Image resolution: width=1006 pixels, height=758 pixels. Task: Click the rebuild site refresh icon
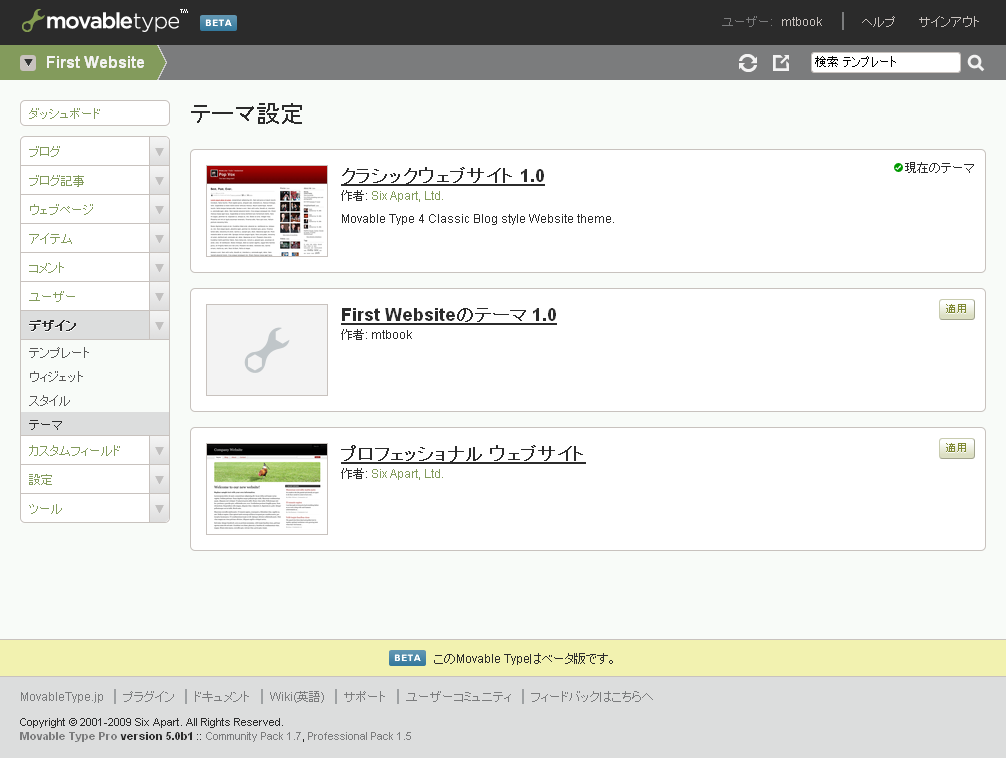point(747,62)
